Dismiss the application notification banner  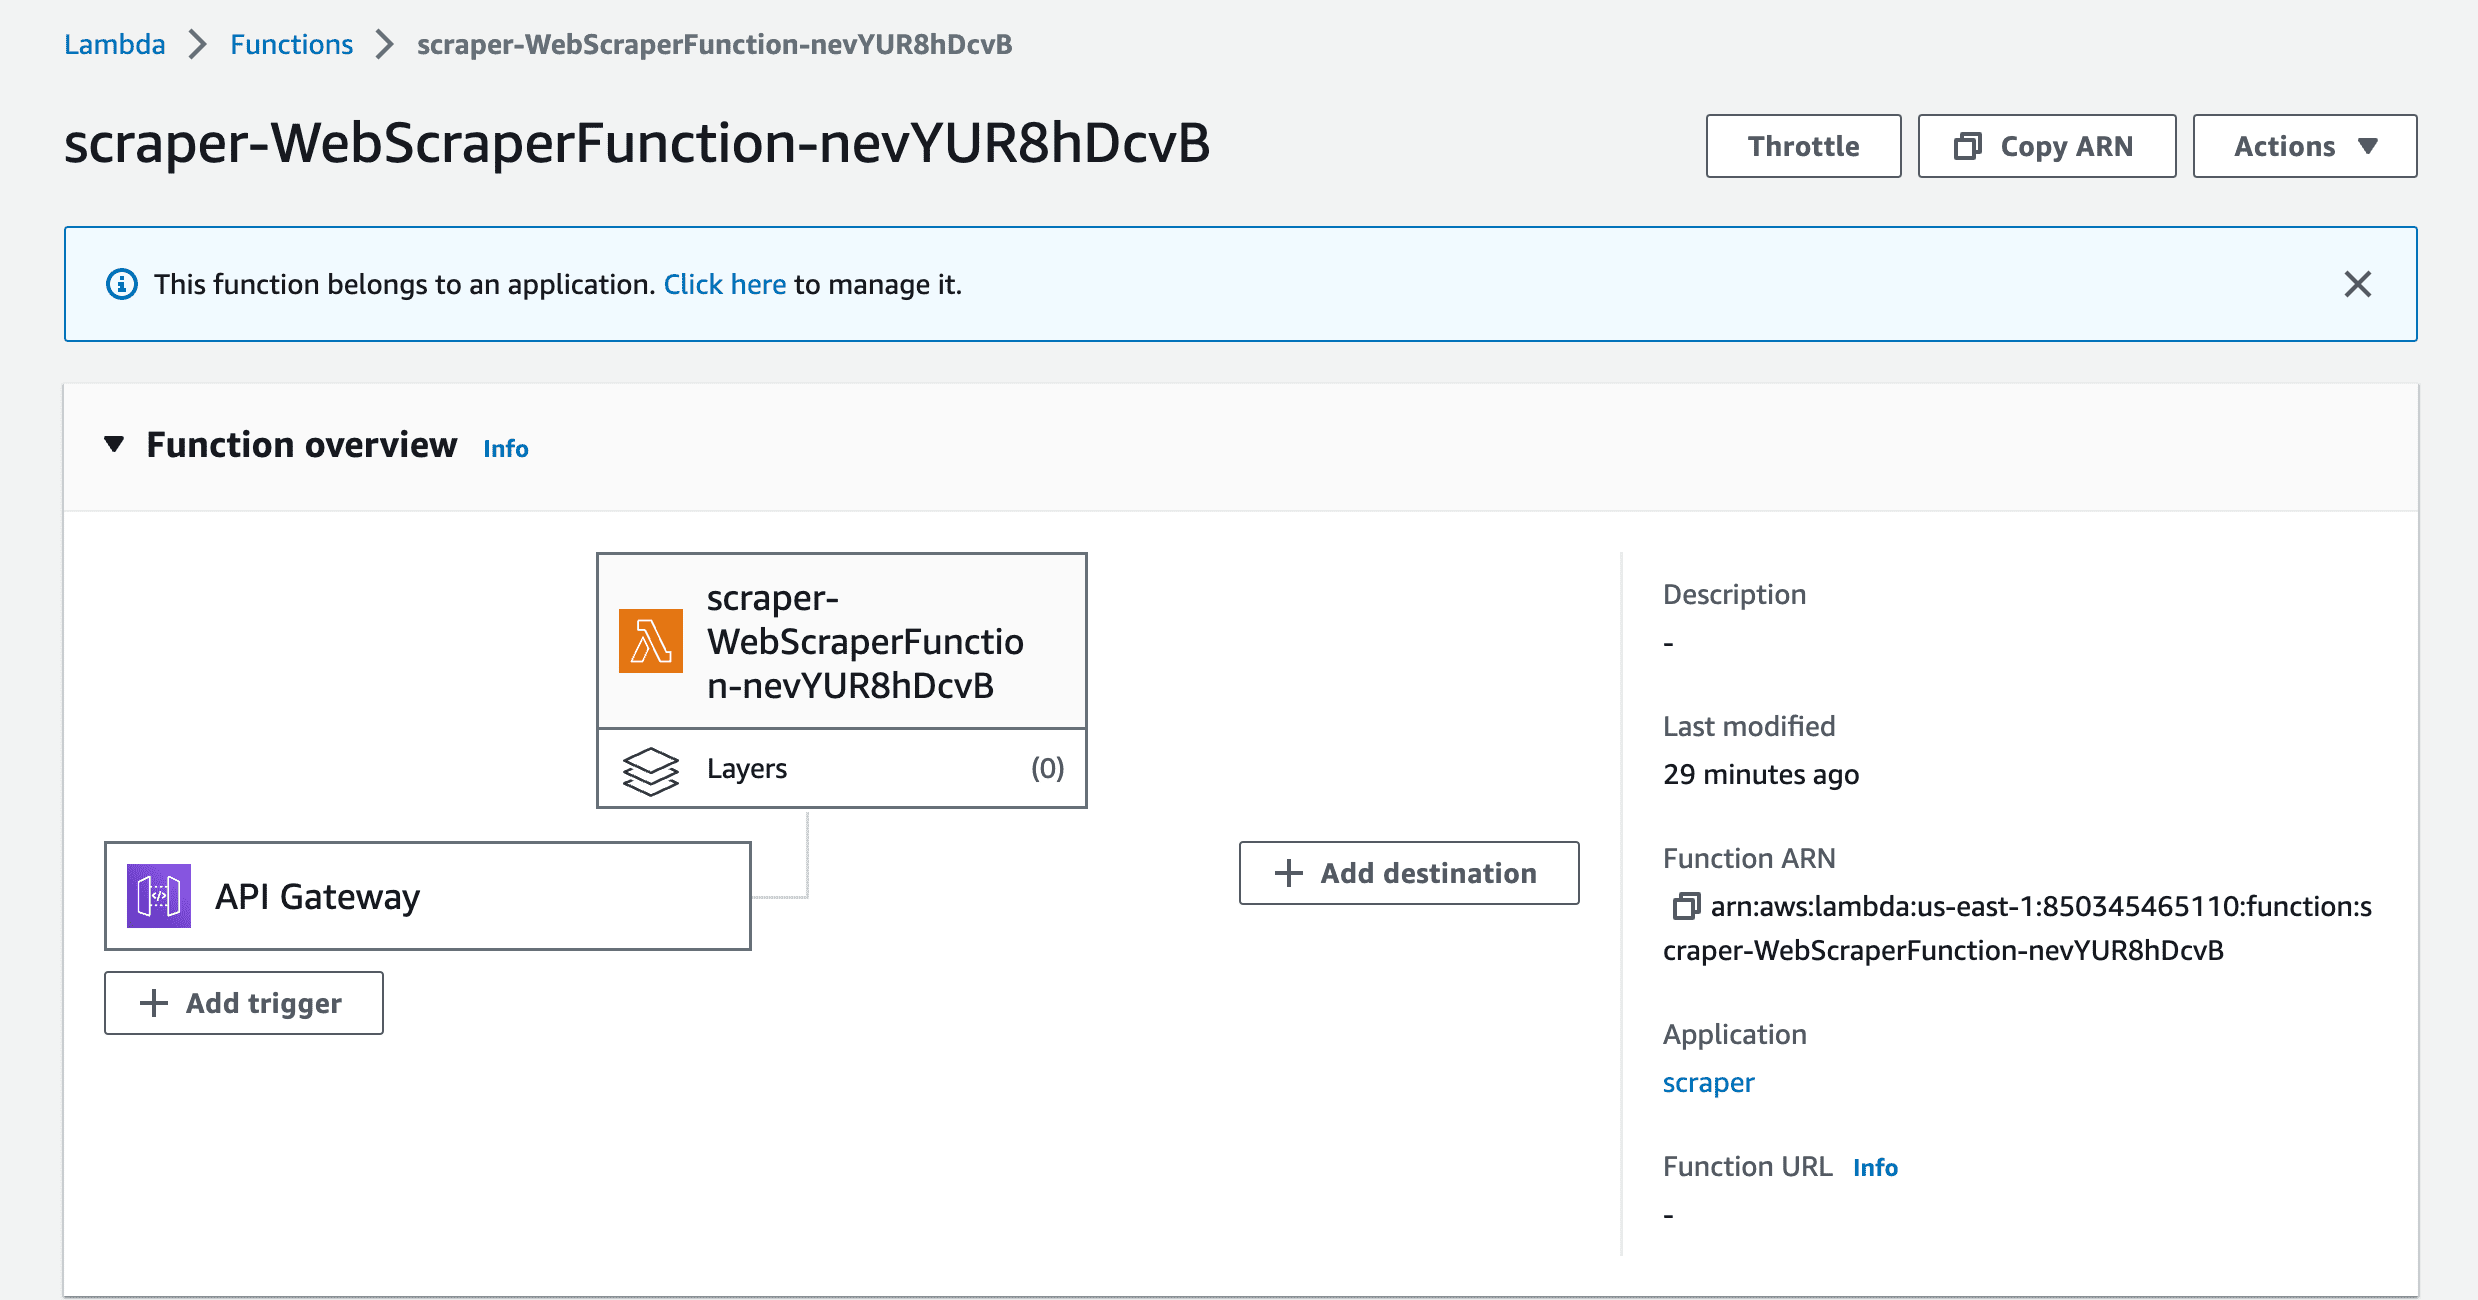click(x=2358, y=284)
